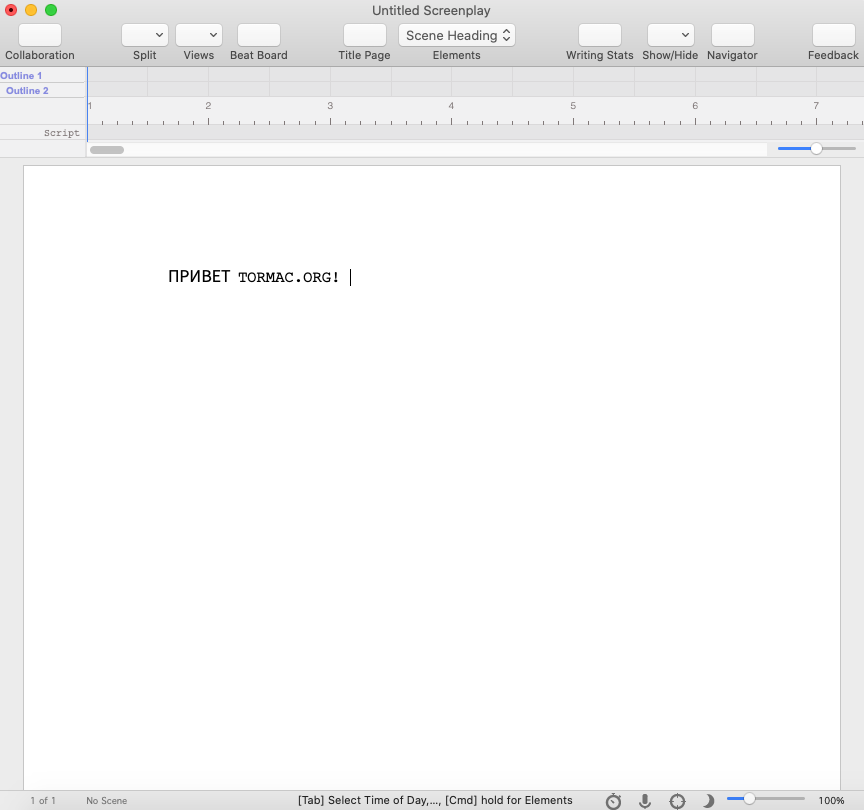
Task: Click the Script row label
Action: (61, 133)
